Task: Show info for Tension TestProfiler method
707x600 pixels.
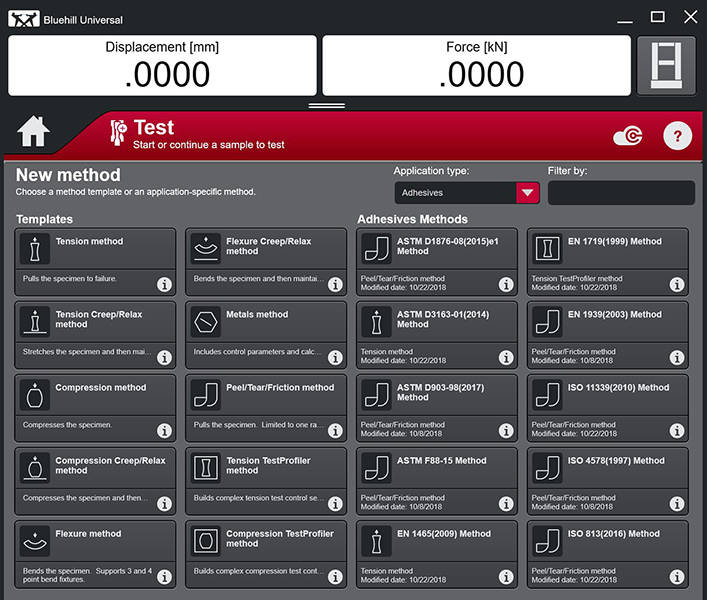Action: 335,504
